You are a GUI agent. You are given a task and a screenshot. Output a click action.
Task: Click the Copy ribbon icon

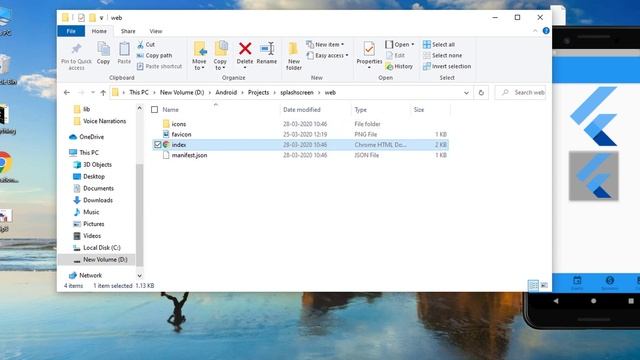103,53
